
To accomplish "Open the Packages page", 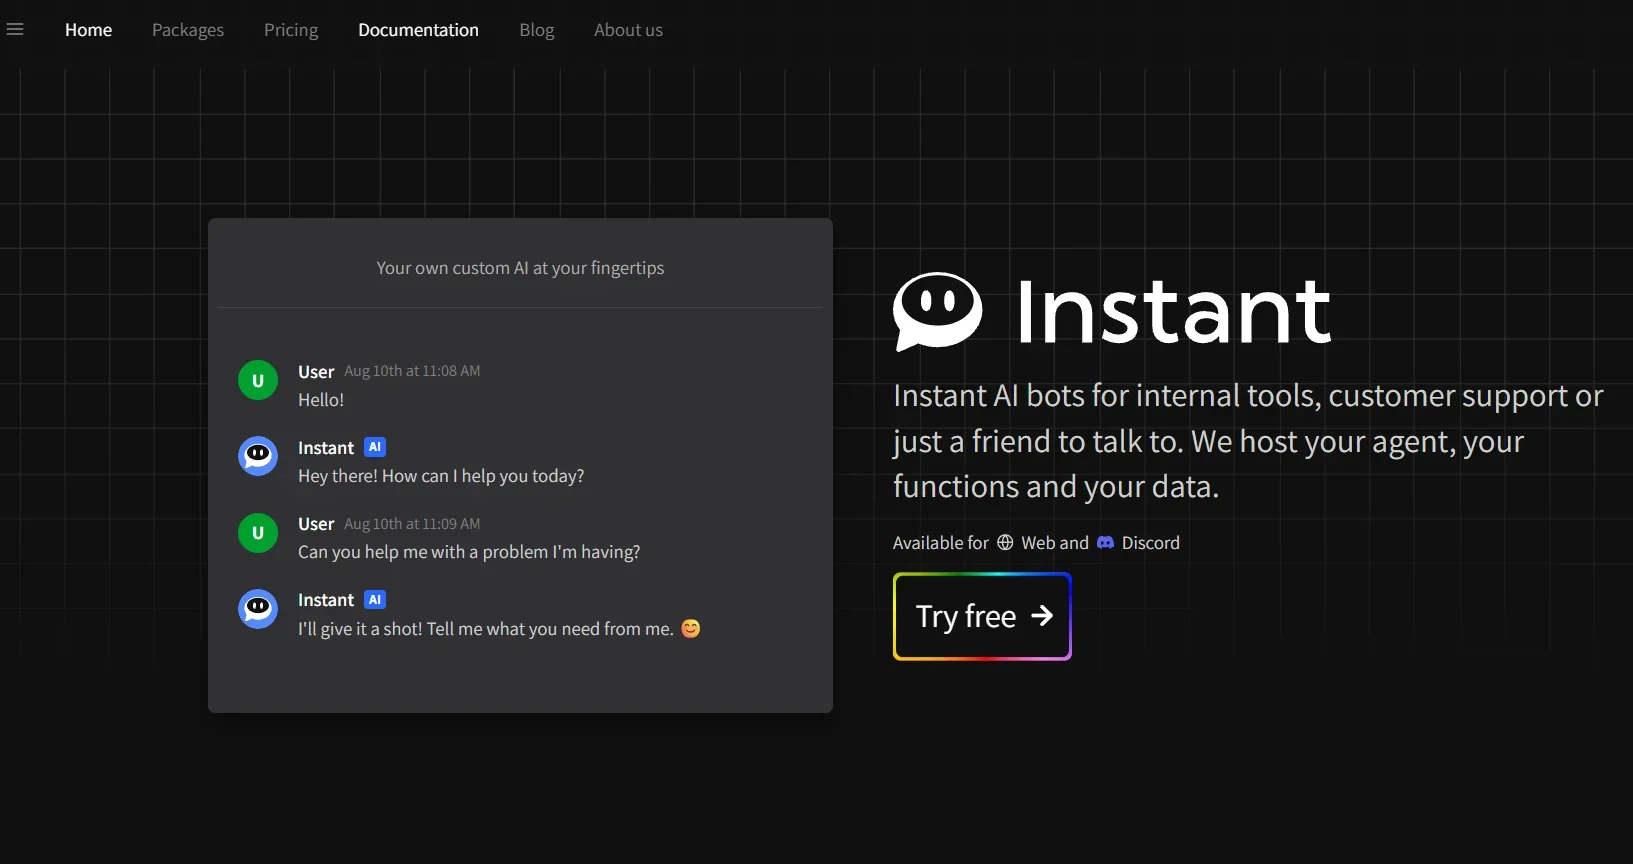I will pos(188,30).
